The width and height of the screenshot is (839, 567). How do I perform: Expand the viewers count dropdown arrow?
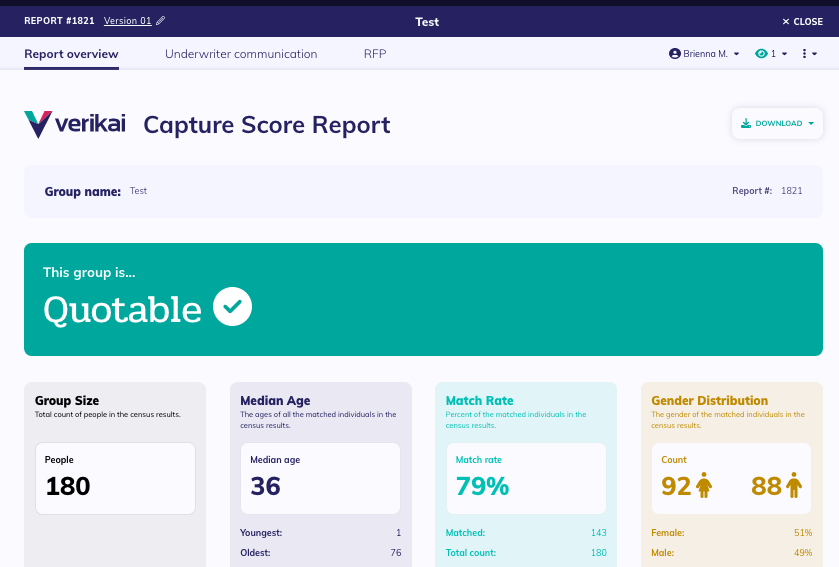click(784, 54)
